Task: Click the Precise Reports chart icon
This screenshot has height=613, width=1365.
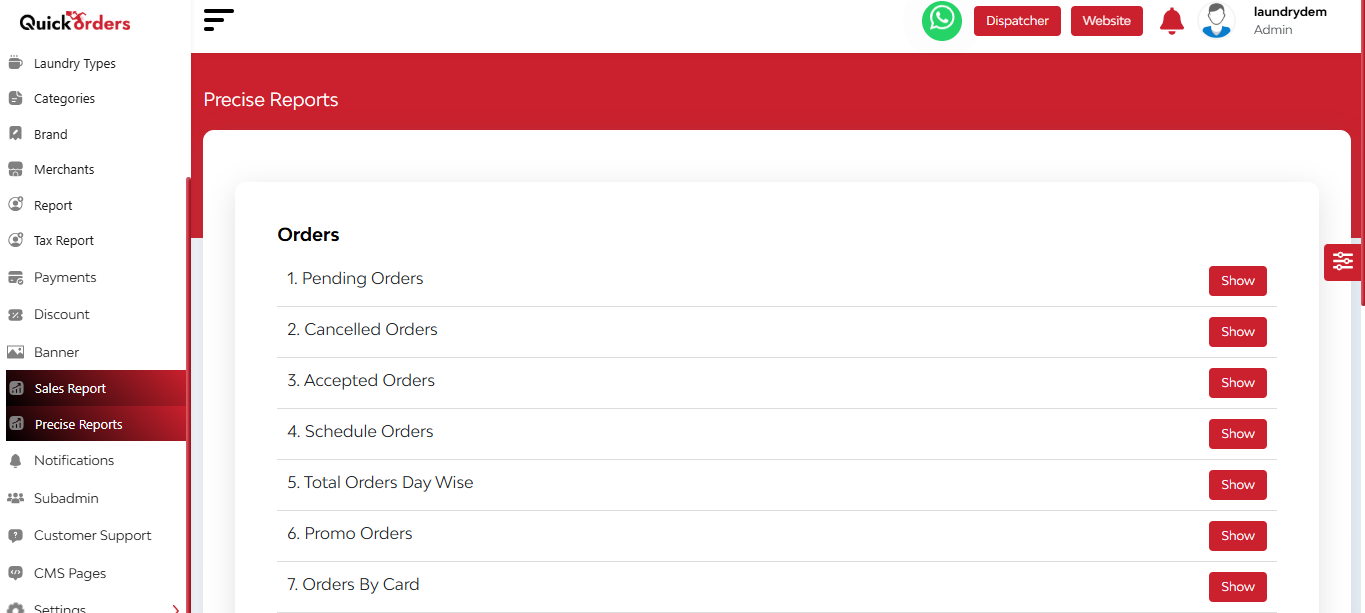Action: [x=16, y=424]
